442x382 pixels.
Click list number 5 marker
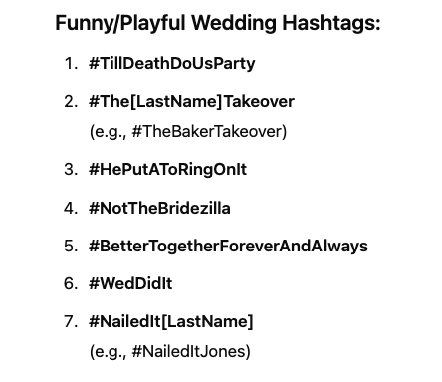point(71,246)
